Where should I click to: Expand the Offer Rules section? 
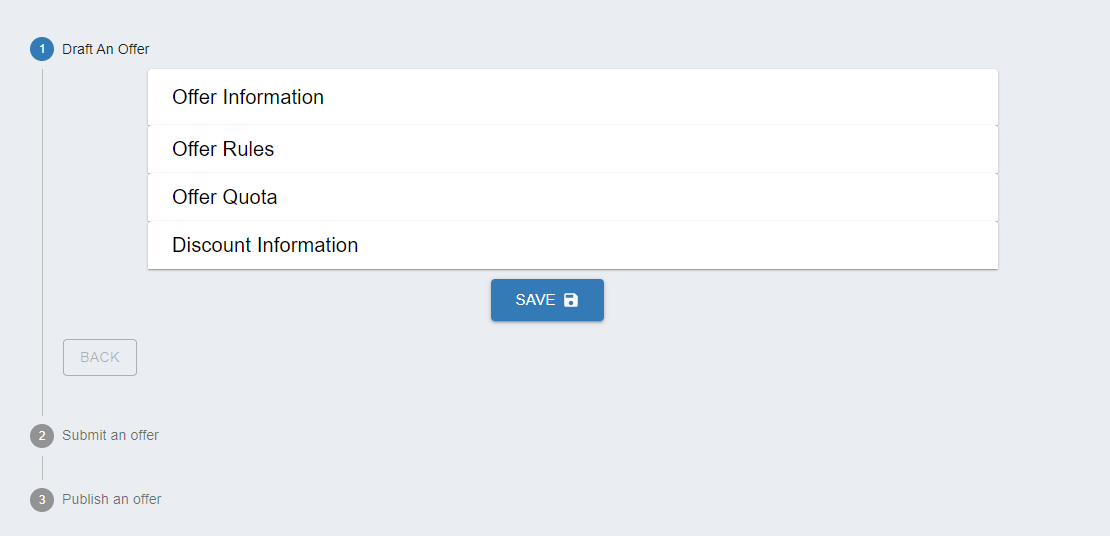coord(572,149)
